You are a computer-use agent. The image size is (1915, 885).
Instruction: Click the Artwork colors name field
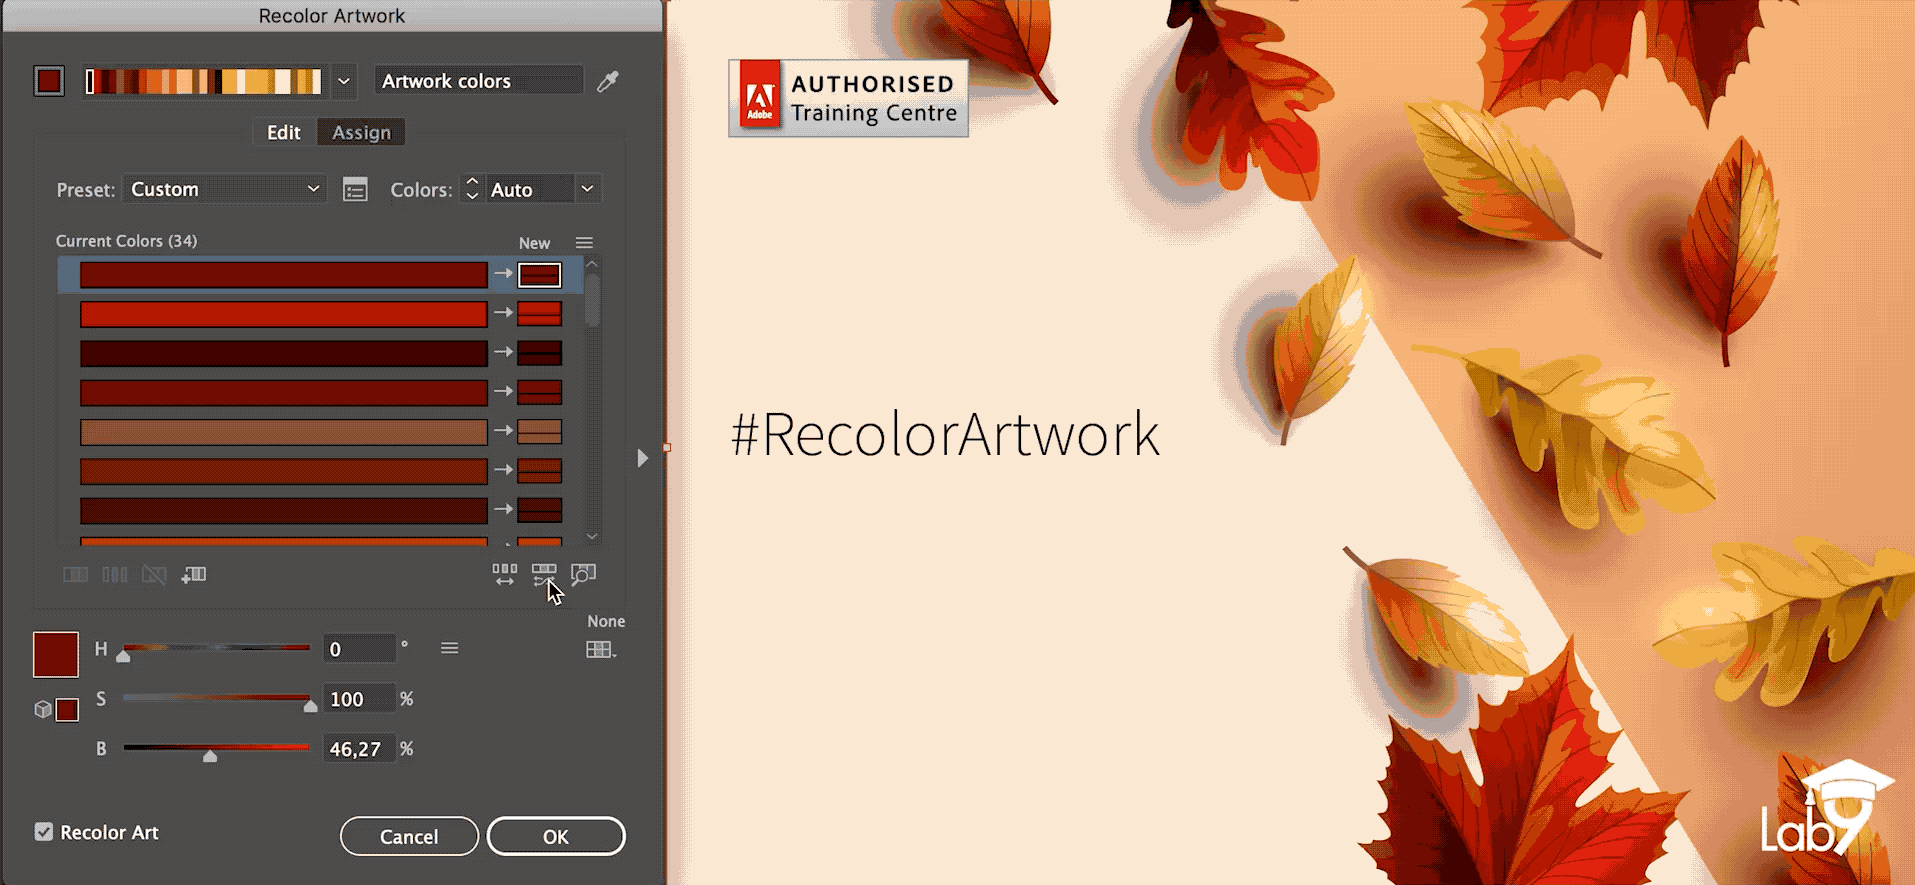tap(479, 81)
